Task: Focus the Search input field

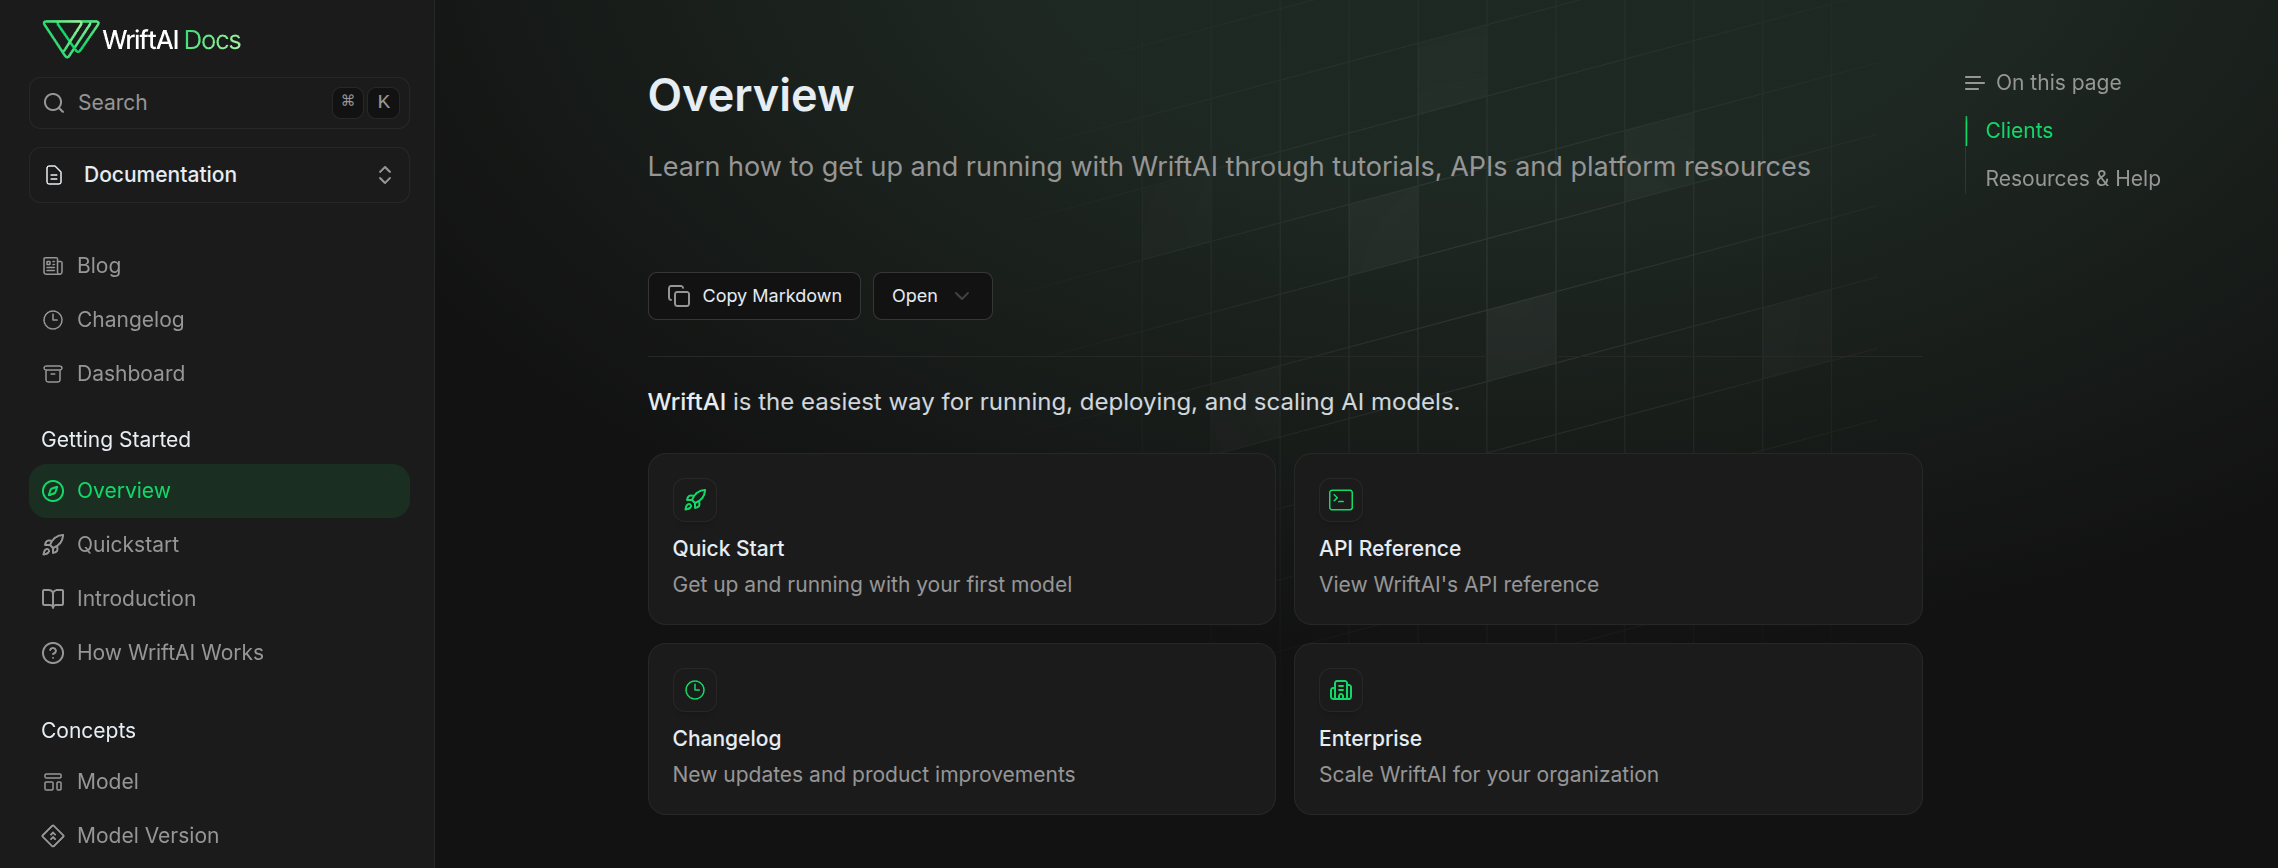Action: point(219,103)
